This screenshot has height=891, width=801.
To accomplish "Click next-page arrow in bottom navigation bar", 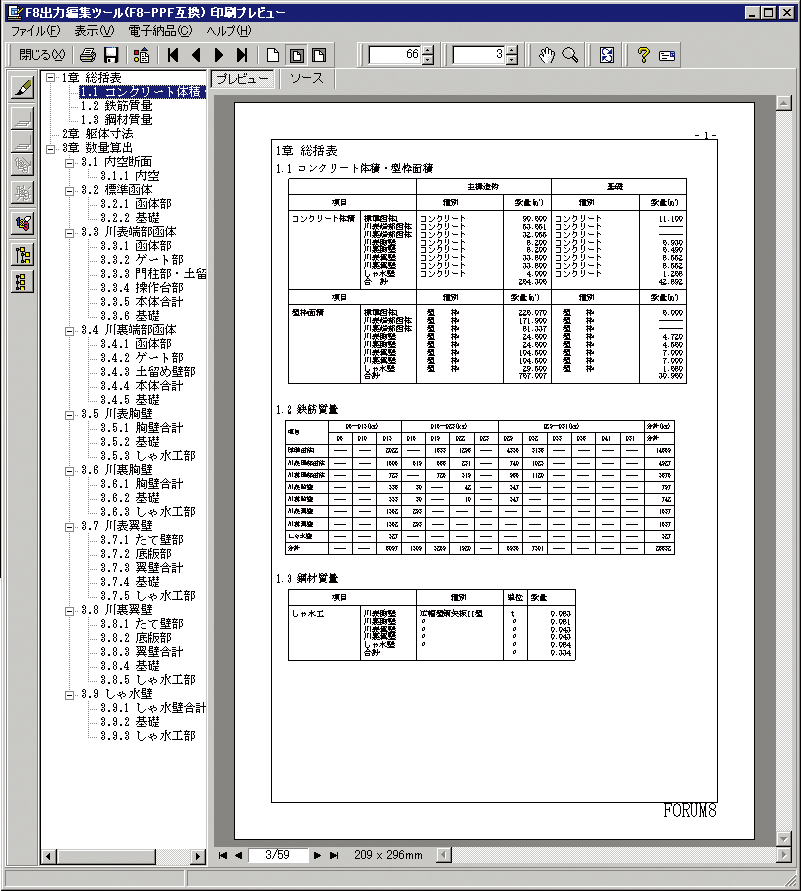I will (x=318, y=855).
